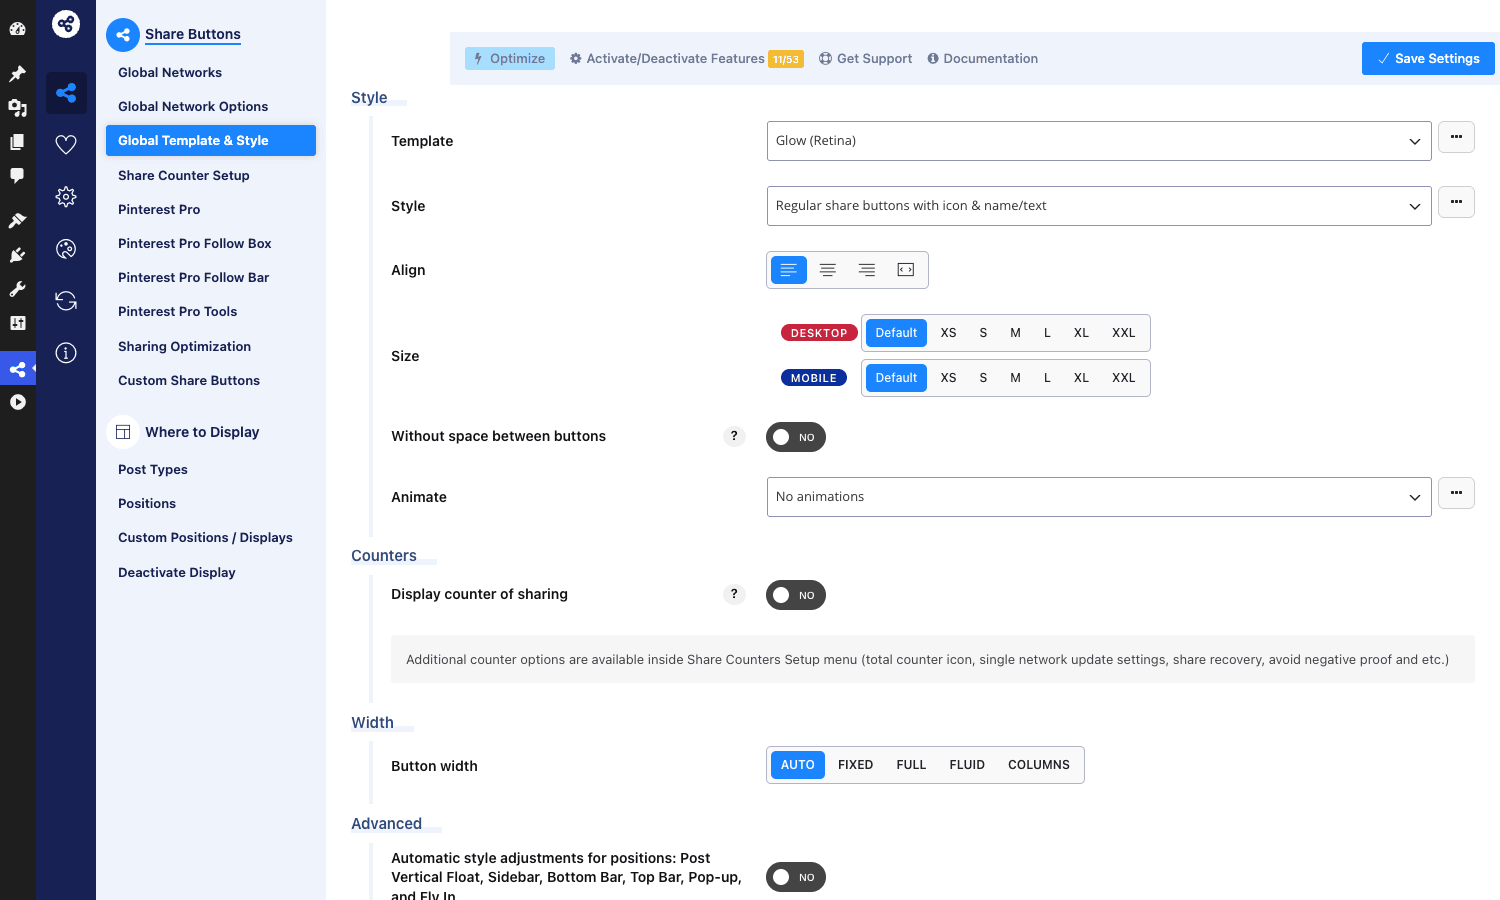Open the Comments bubble icon
Viewport: 1500px width, 900px height.
point(17,176)
